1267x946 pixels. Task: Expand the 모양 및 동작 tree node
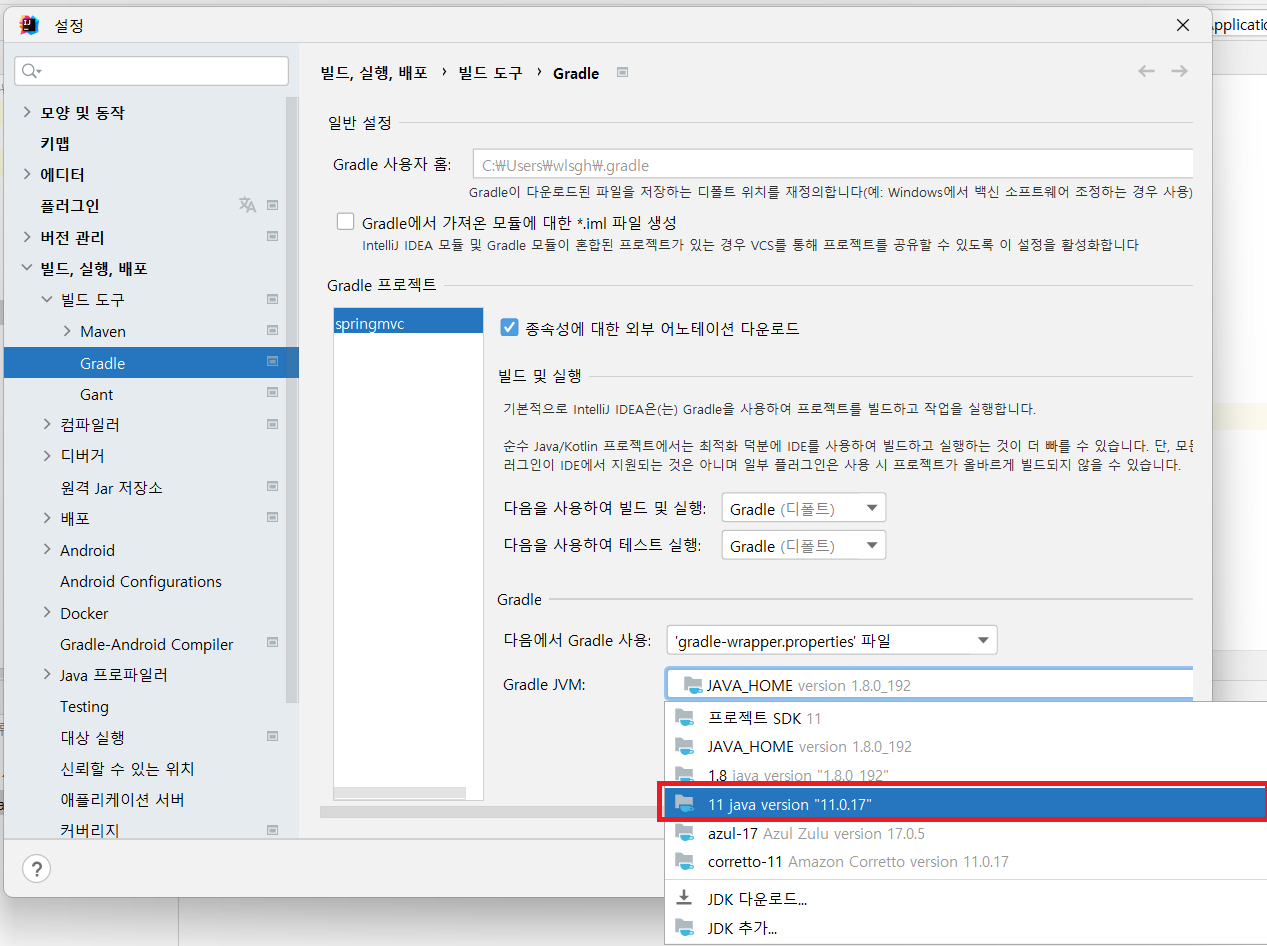[27, 112]
